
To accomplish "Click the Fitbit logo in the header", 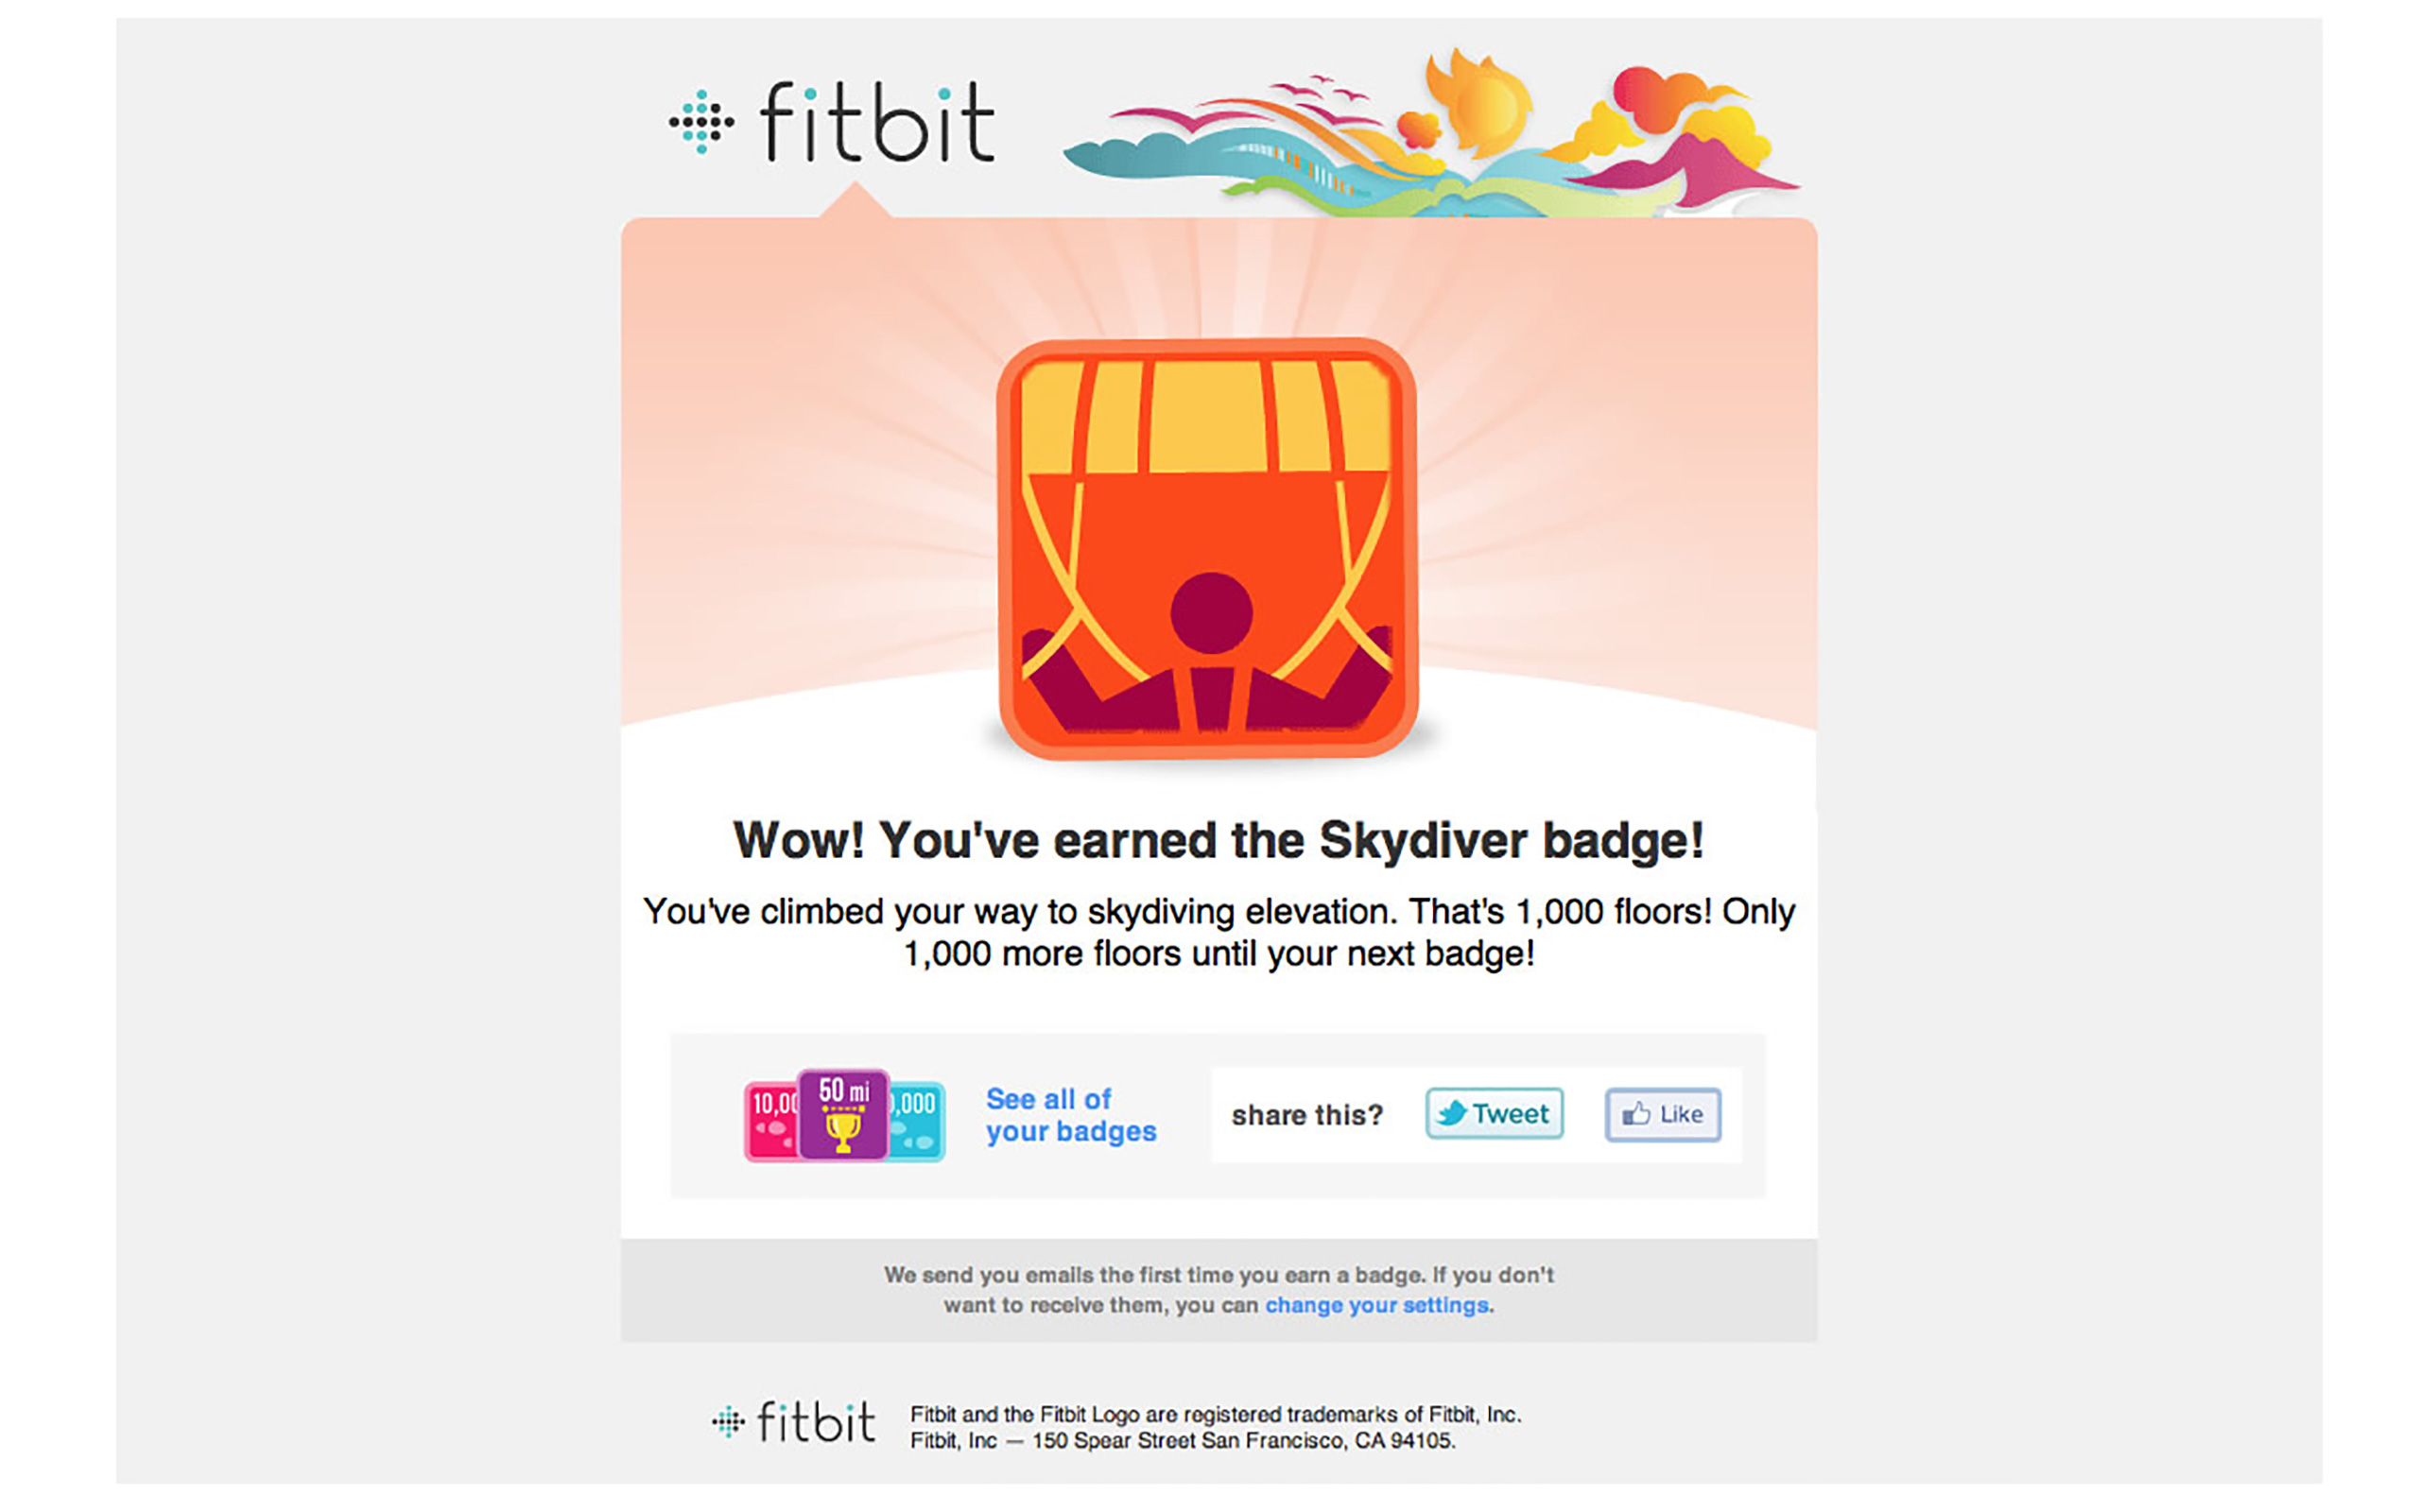I will pos(831,122).
